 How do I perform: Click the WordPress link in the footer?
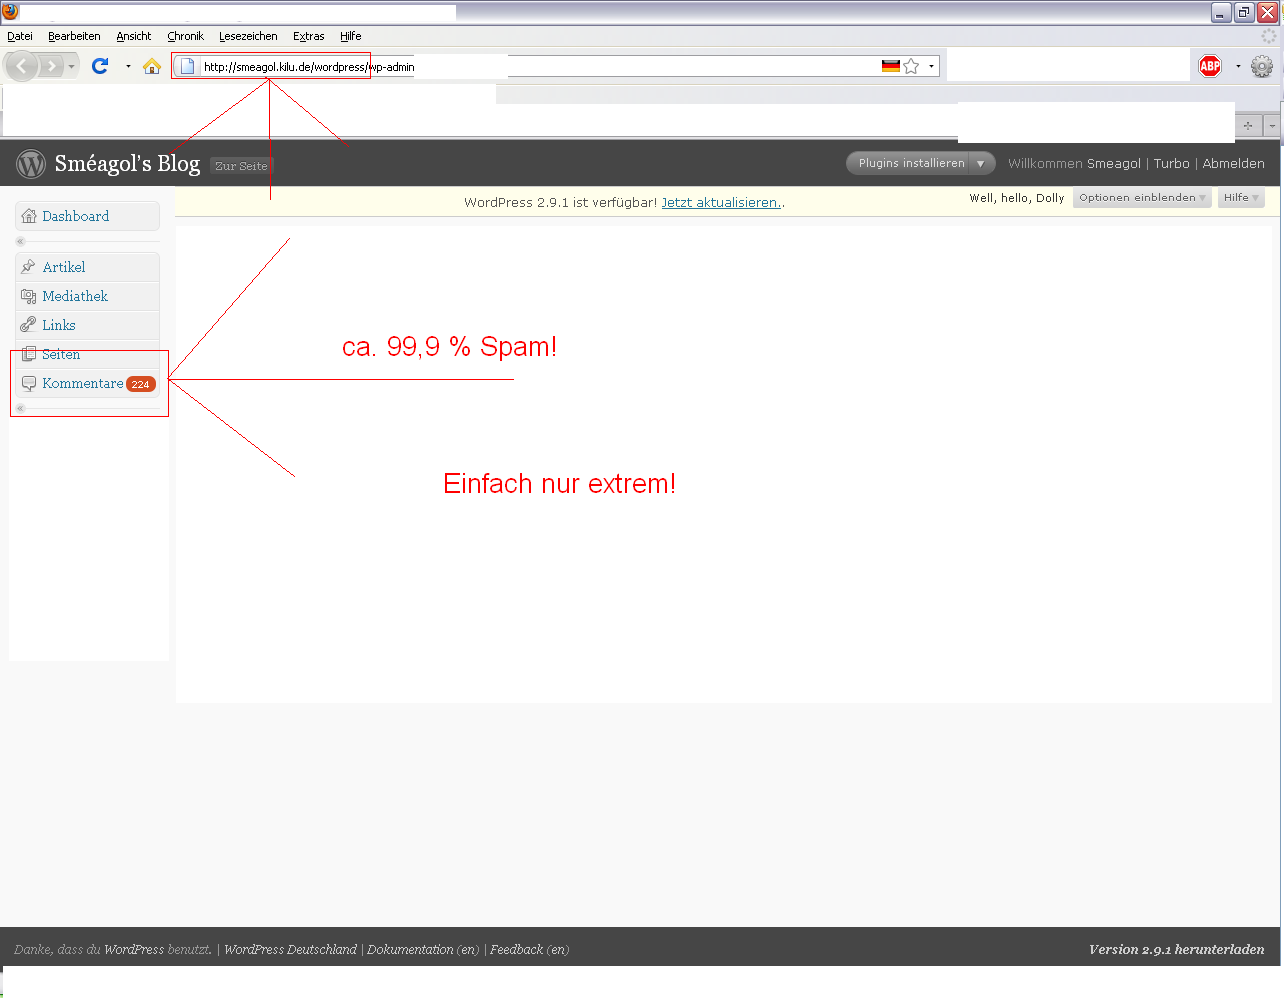click(x=134, y=949)
